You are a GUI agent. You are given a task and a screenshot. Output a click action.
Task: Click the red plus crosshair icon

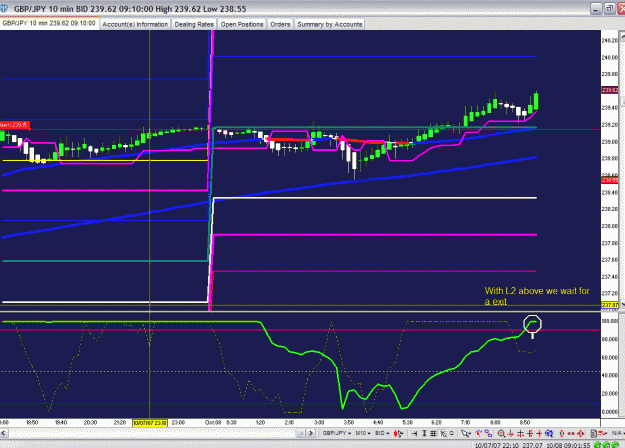click(x=539, y=433)
